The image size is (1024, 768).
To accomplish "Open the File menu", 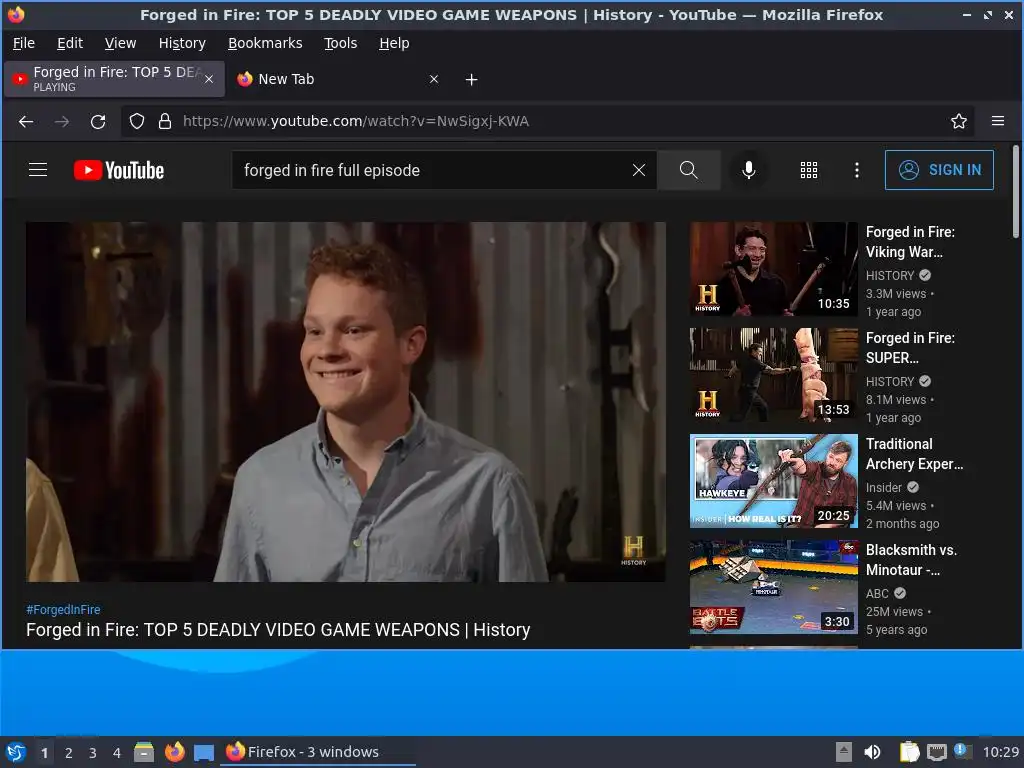I will tap(24, 43).
